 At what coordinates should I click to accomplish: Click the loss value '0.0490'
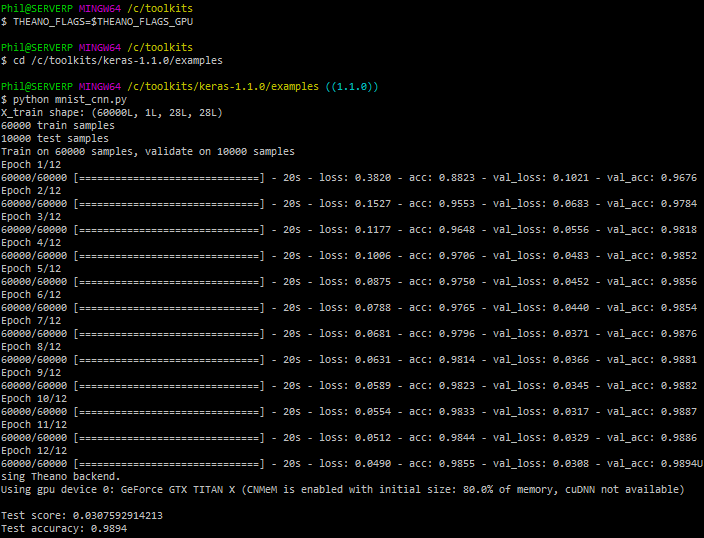point(373,464)
